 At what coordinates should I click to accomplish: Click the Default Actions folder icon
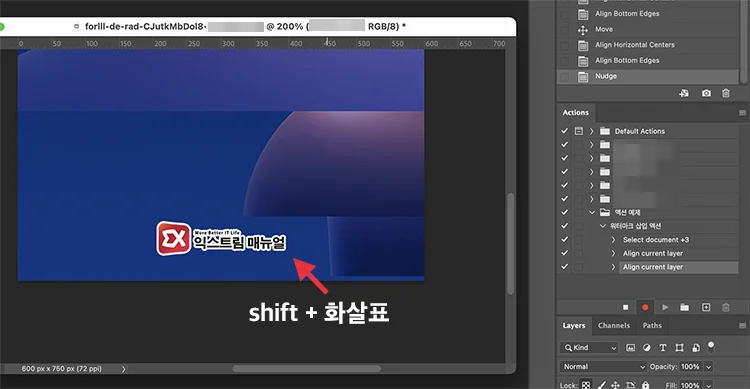point(605,131)
